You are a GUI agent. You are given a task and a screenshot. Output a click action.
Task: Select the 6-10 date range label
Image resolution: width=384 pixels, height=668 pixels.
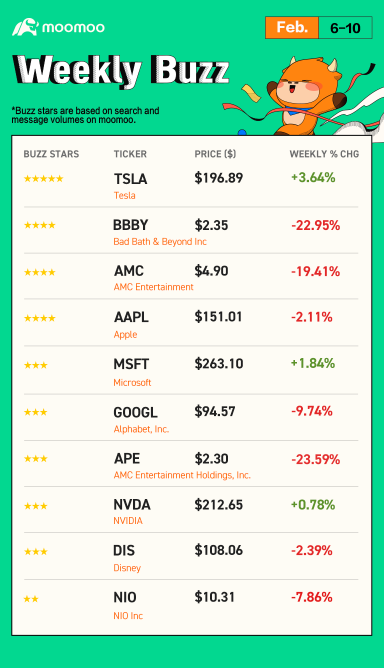pos(345,28)
